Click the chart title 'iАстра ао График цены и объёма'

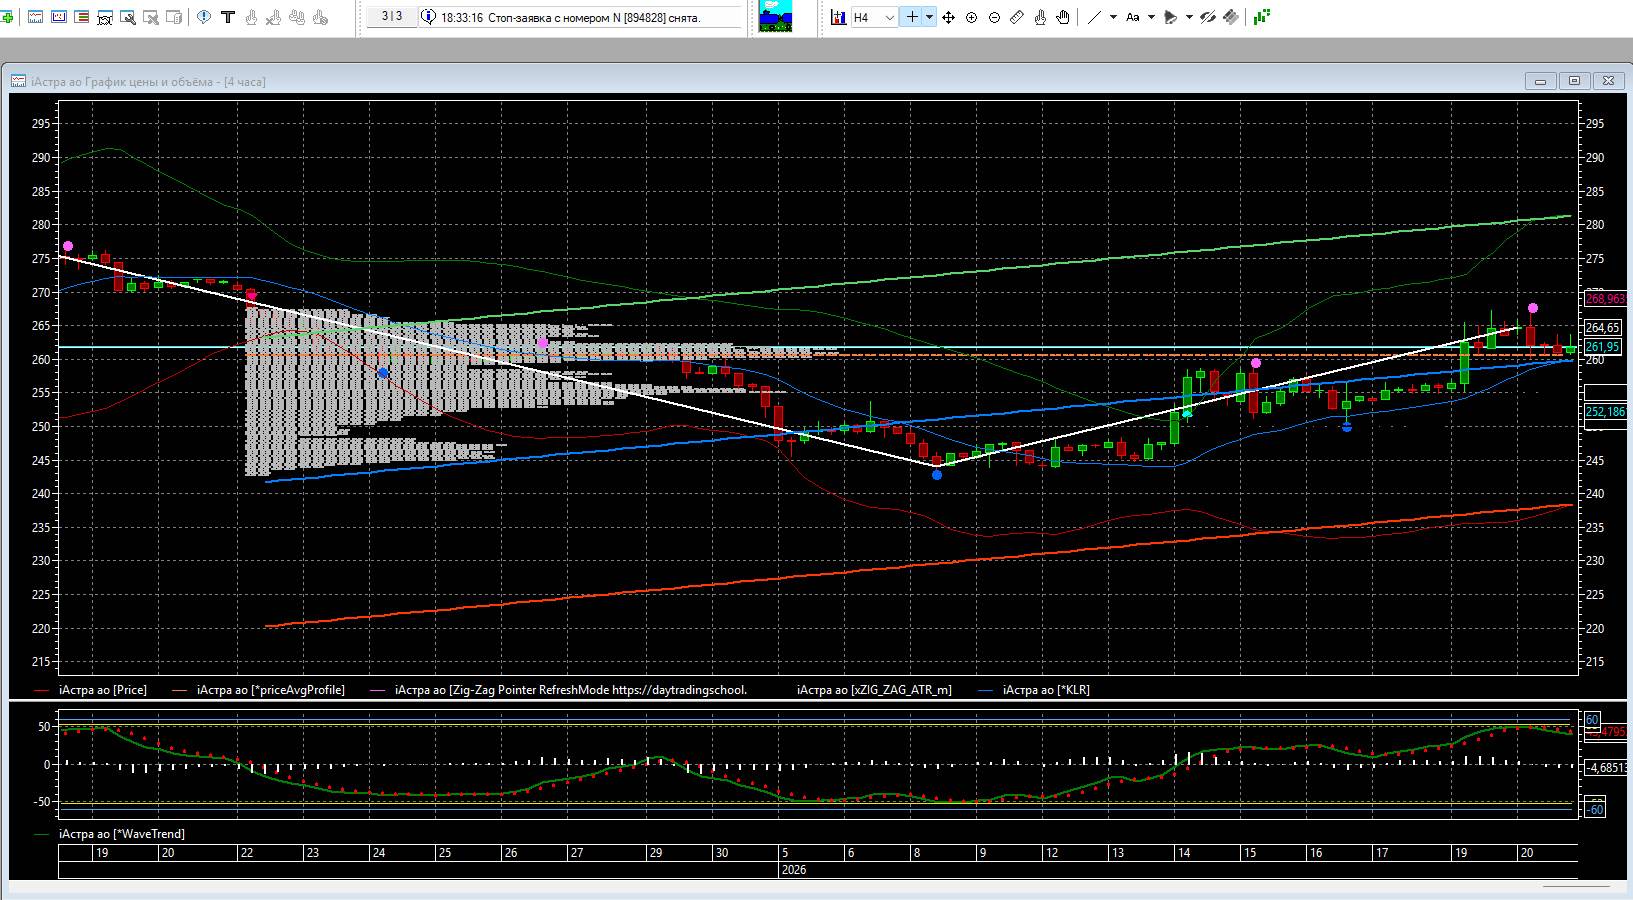122,82
